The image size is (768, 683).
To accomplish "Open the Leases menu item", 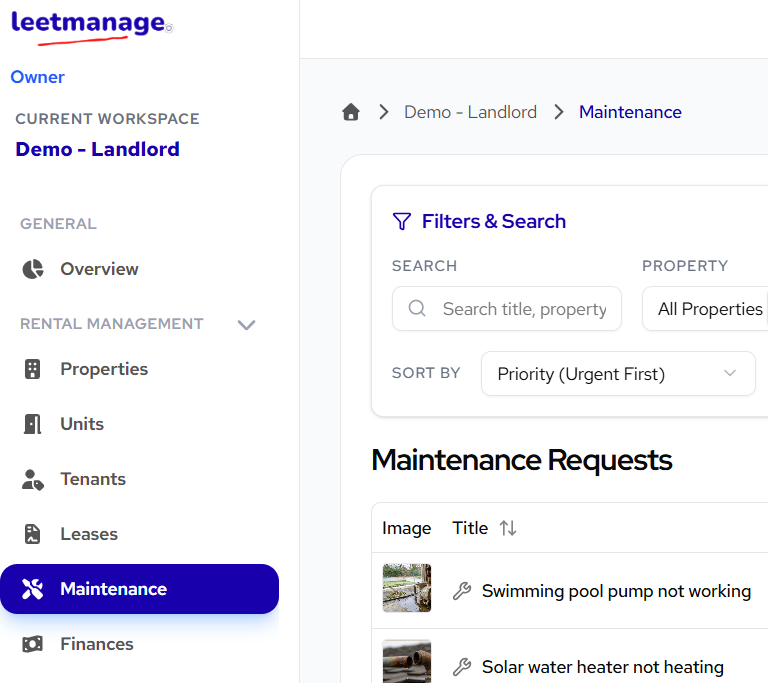I will 89,534.
